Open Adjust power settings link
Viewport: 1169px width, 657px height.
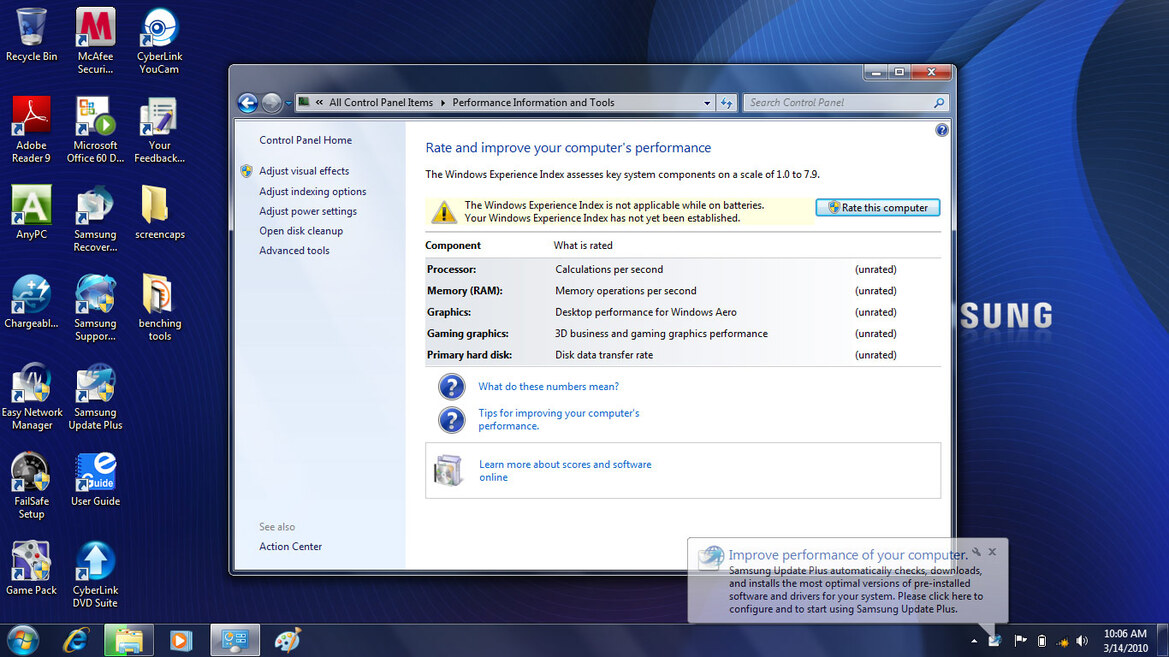click(x=308, y=212)
